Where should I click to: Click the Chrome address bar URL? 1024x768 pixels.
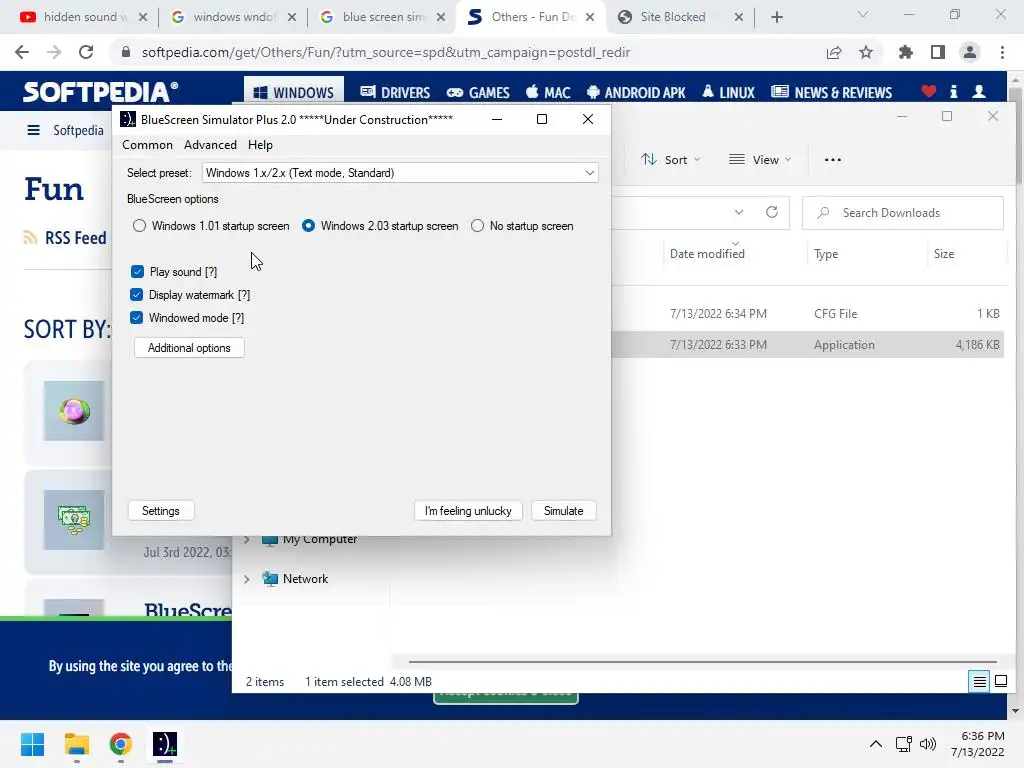tap(385, 52)
